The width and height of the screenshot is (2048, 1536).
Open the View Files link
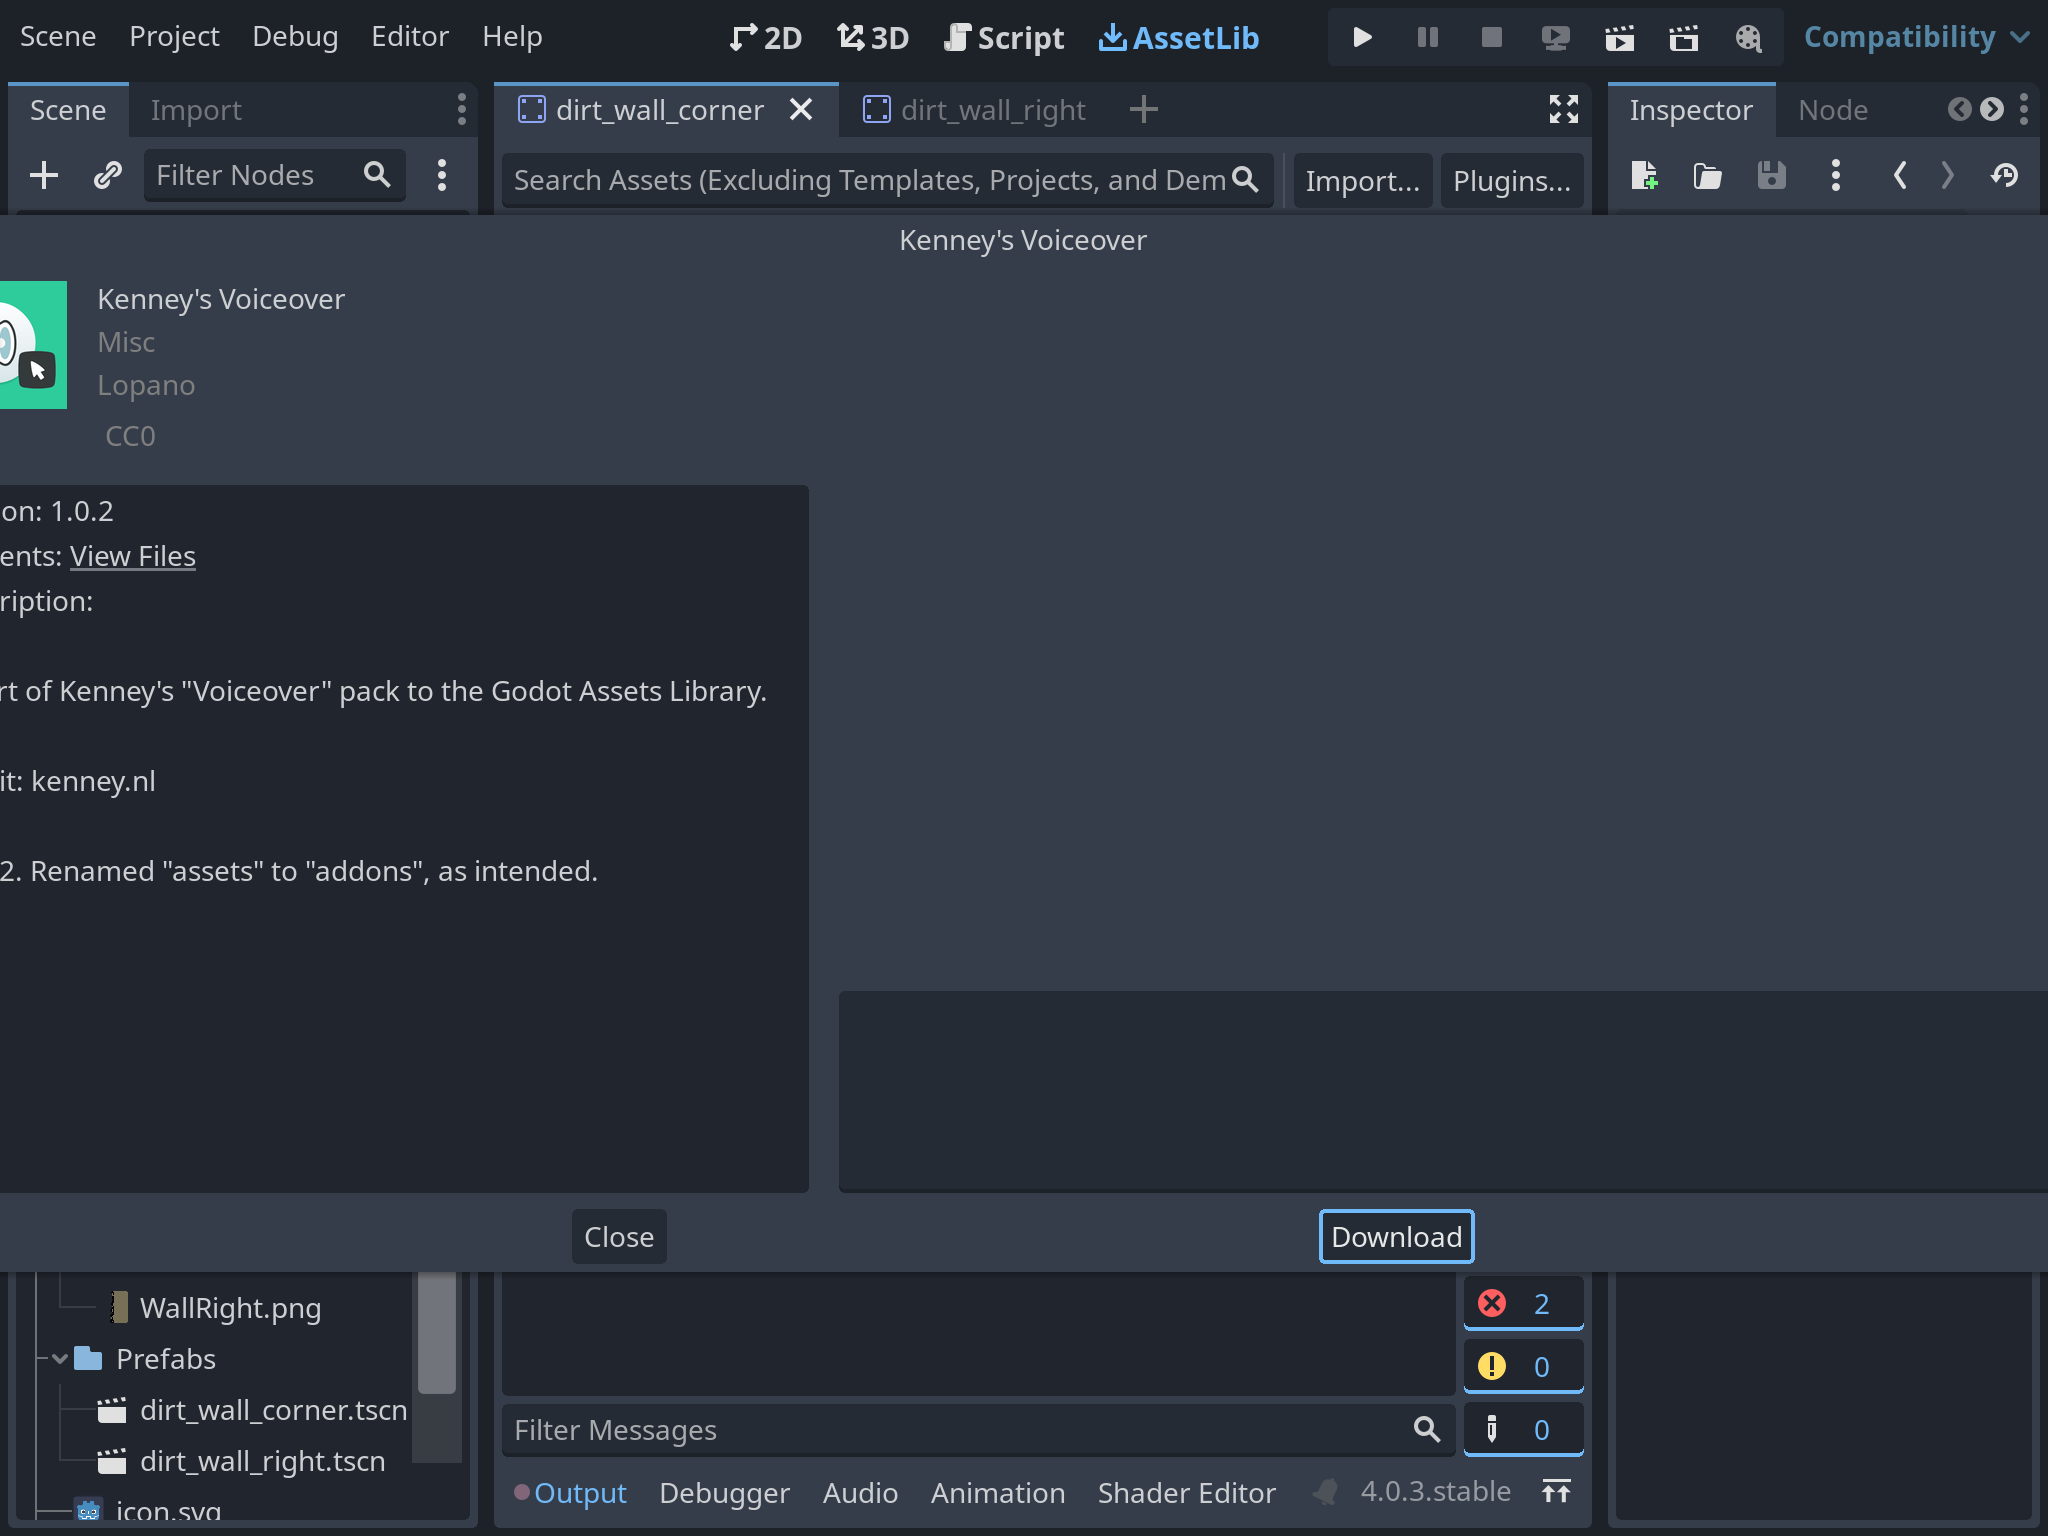132,556
